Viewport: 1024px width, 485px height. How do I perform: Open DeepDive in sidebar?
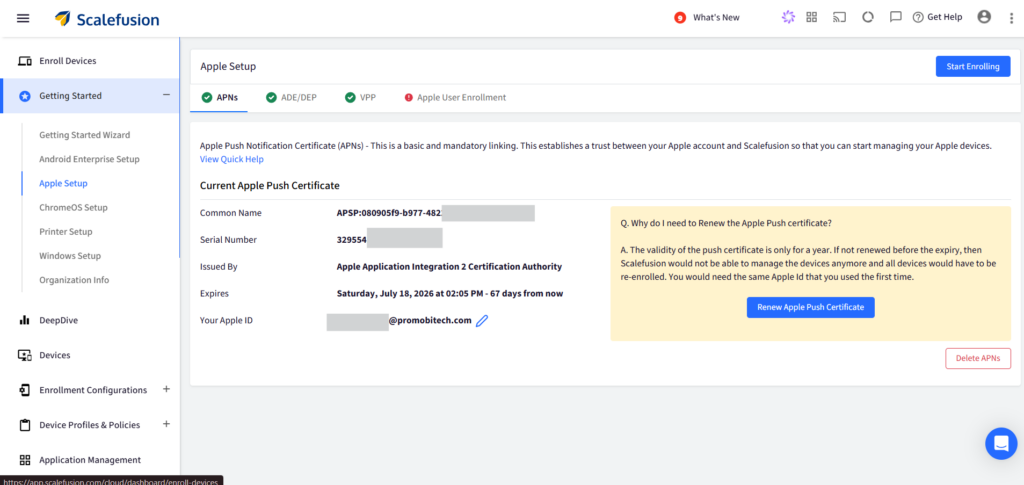[x=59, y=320]
